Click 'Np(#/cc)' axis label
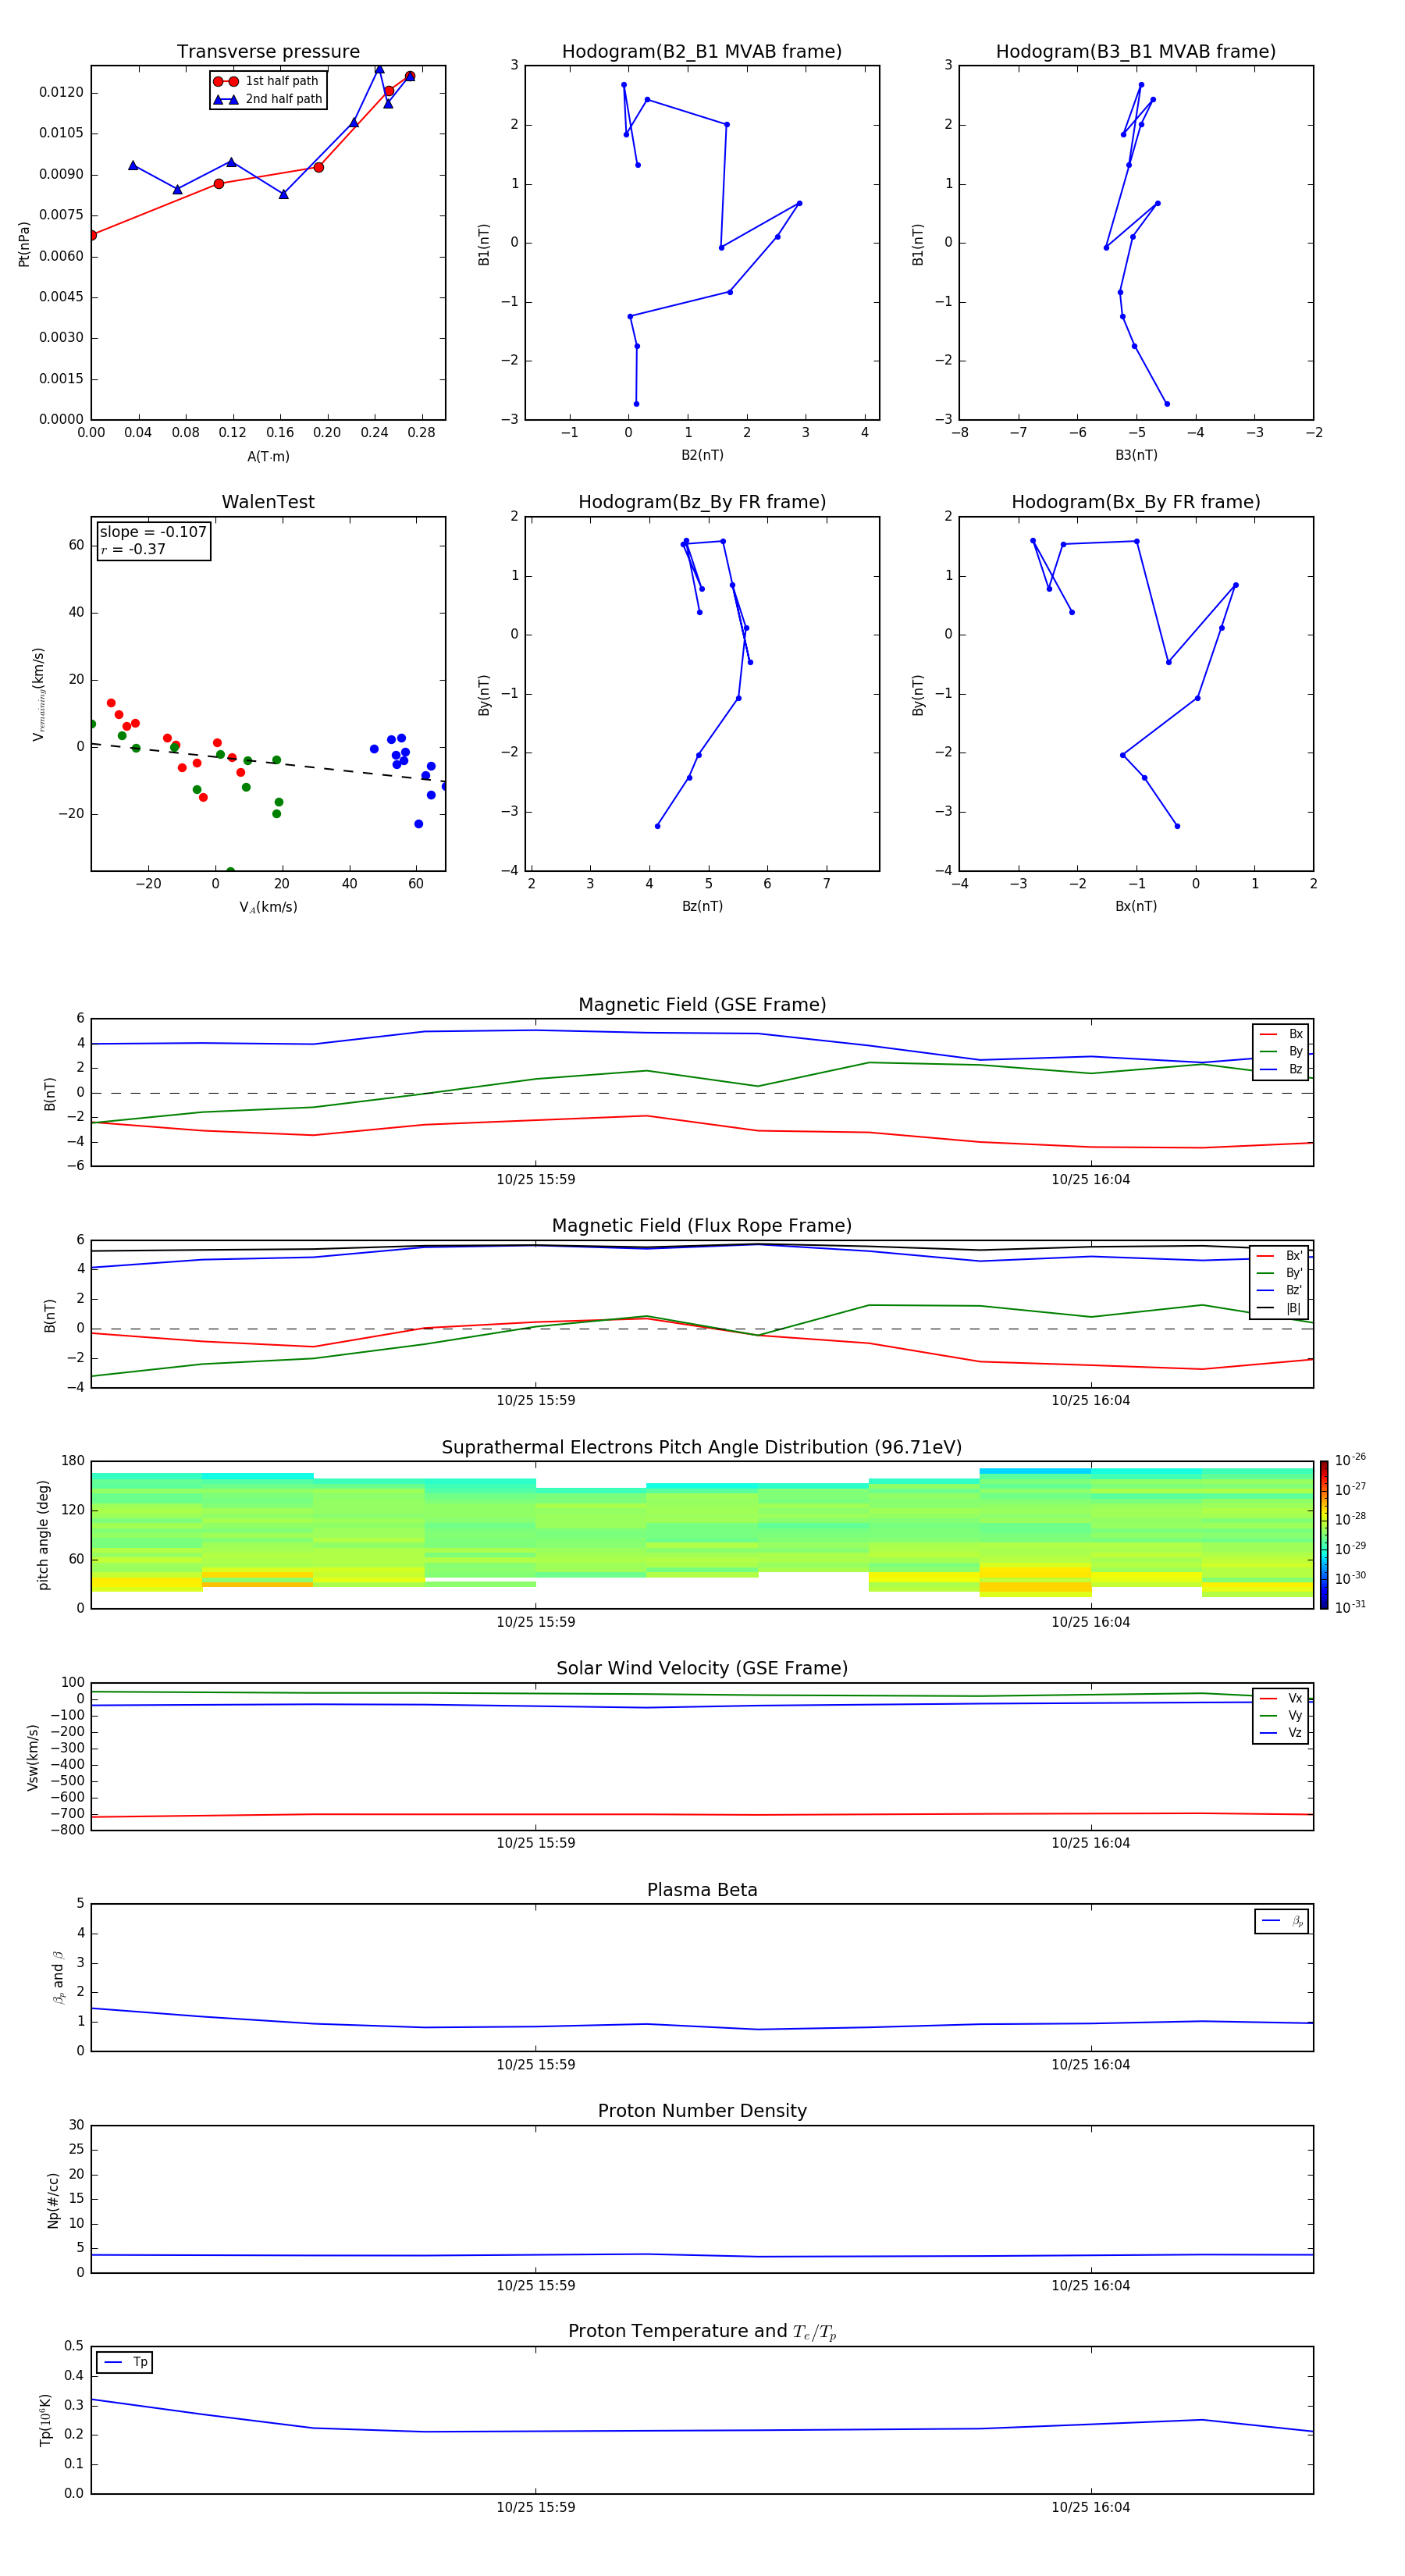The height and width of the screenshot is (2576, 1405). coord(53,2200)
